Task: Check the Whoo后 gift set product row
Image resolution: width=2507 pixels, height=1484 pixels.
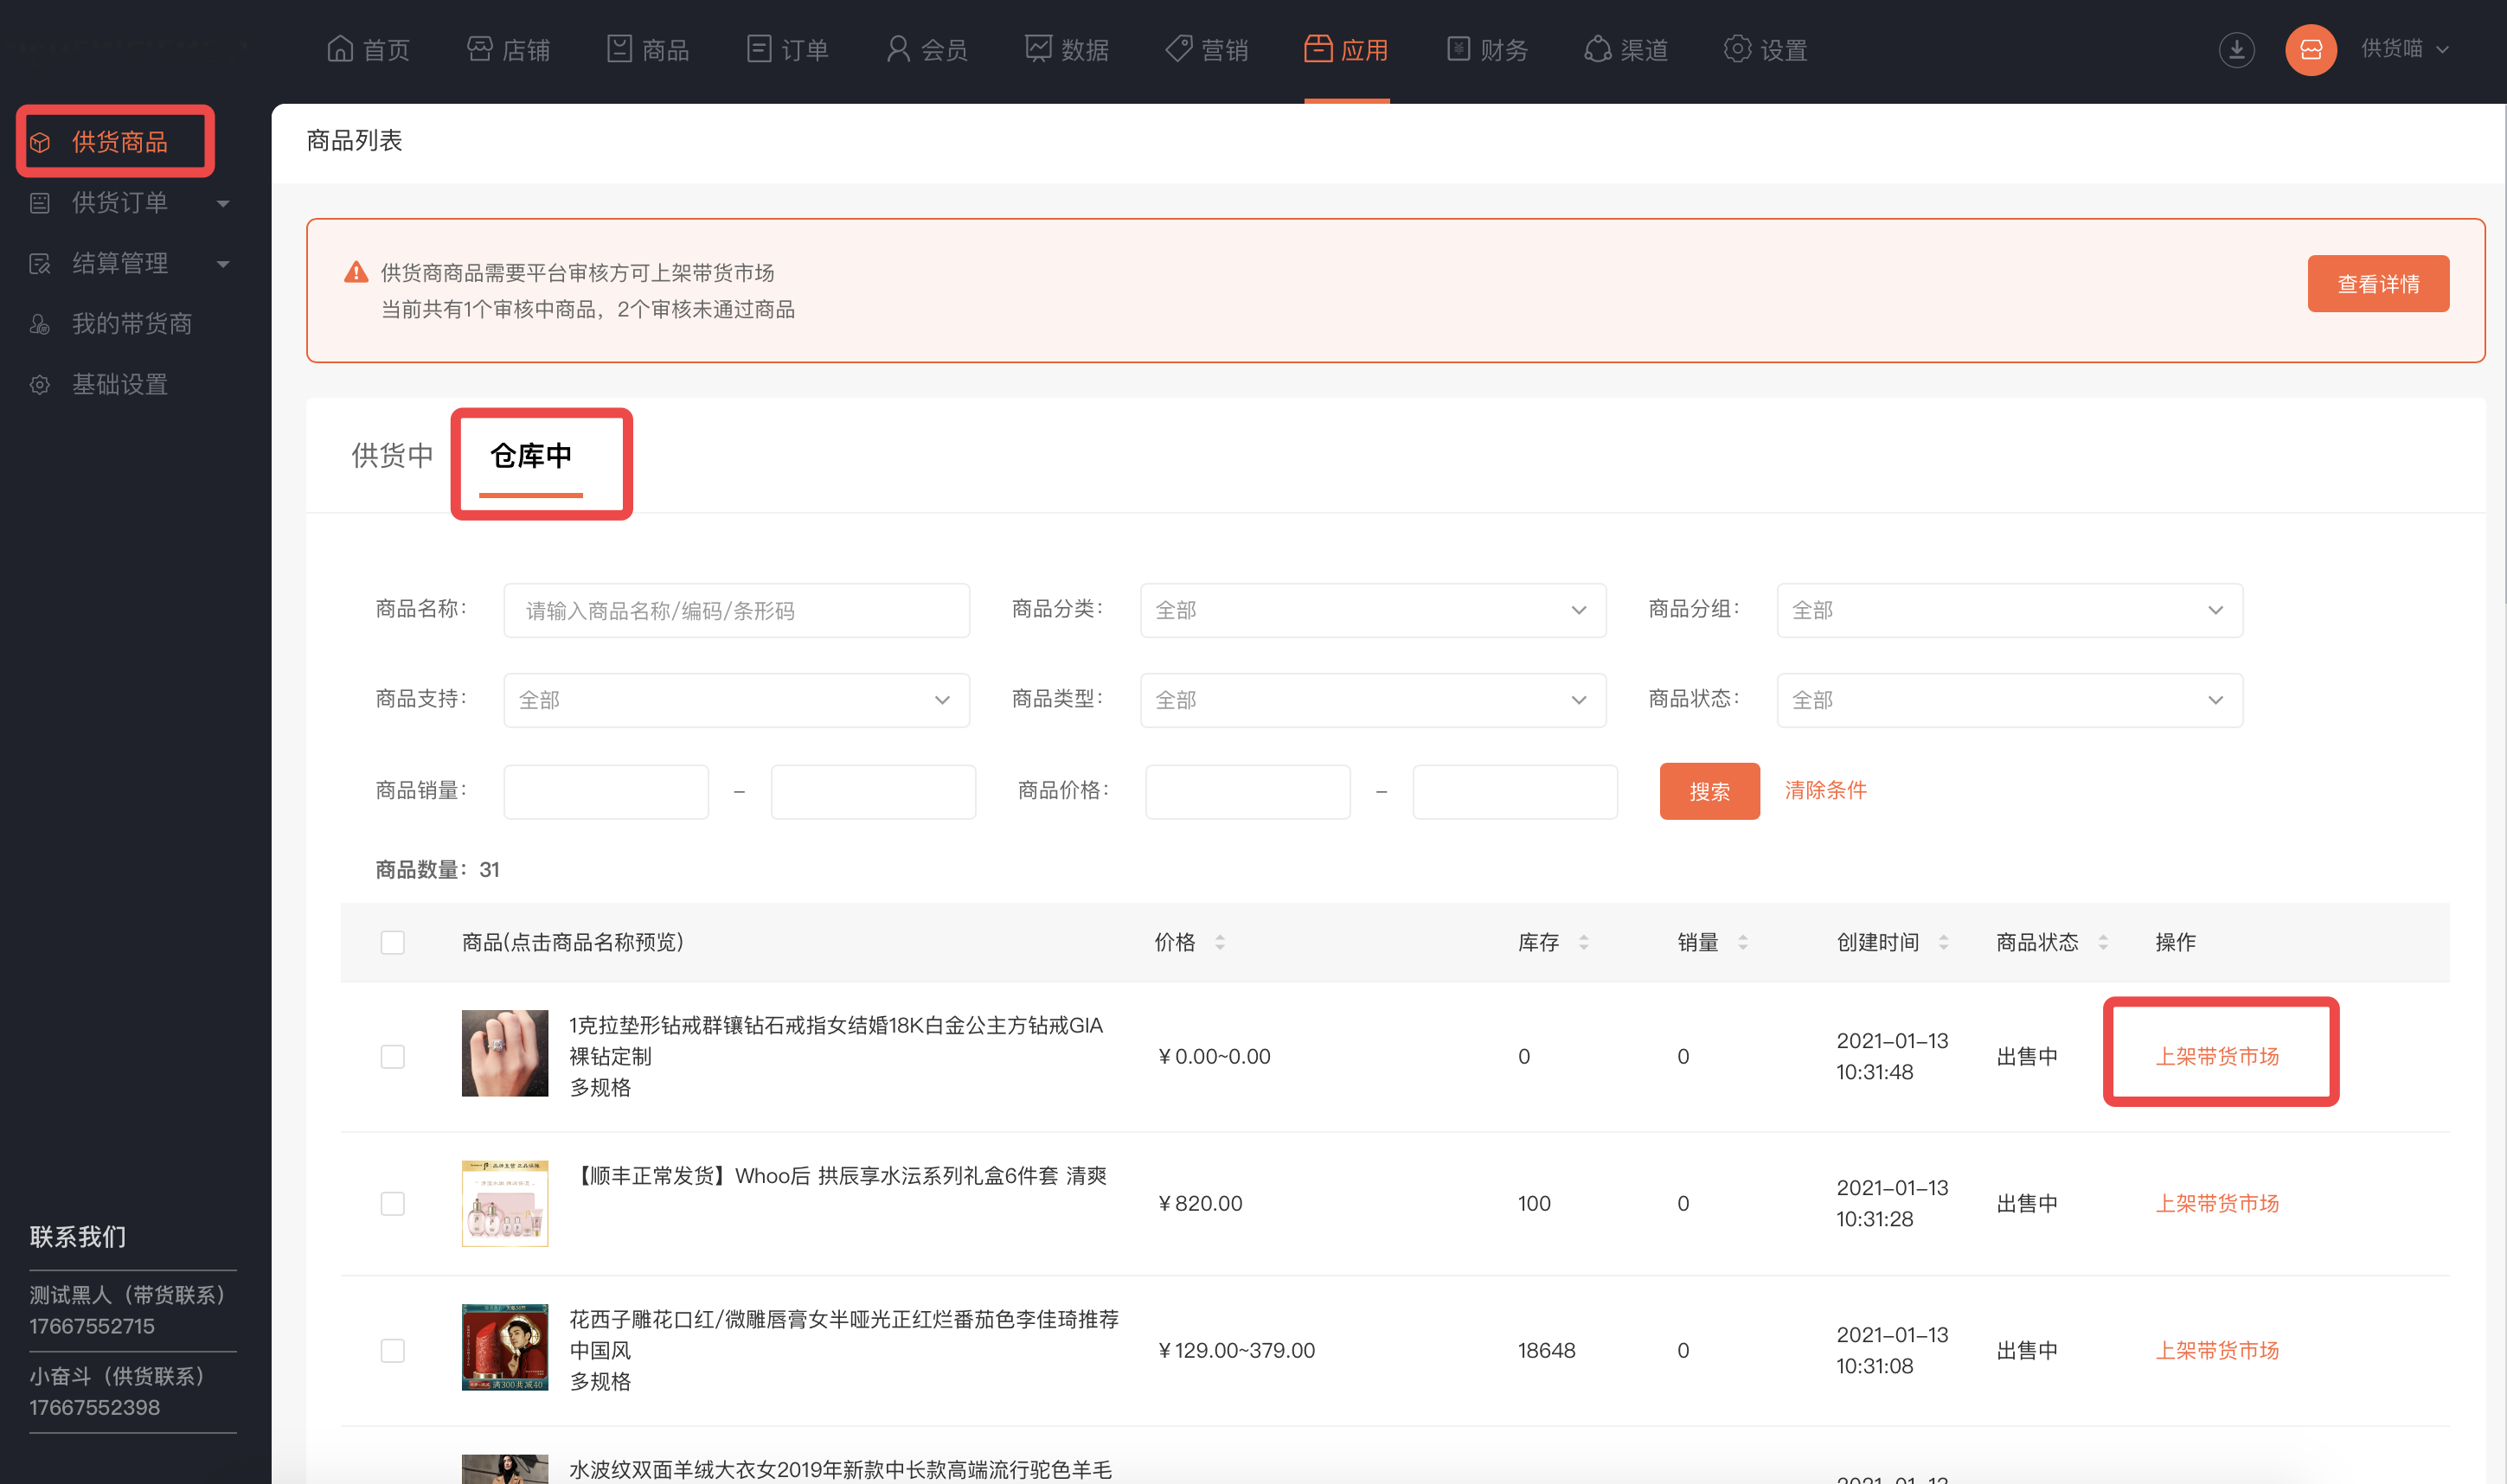Action: click(x=393, y=1203)
